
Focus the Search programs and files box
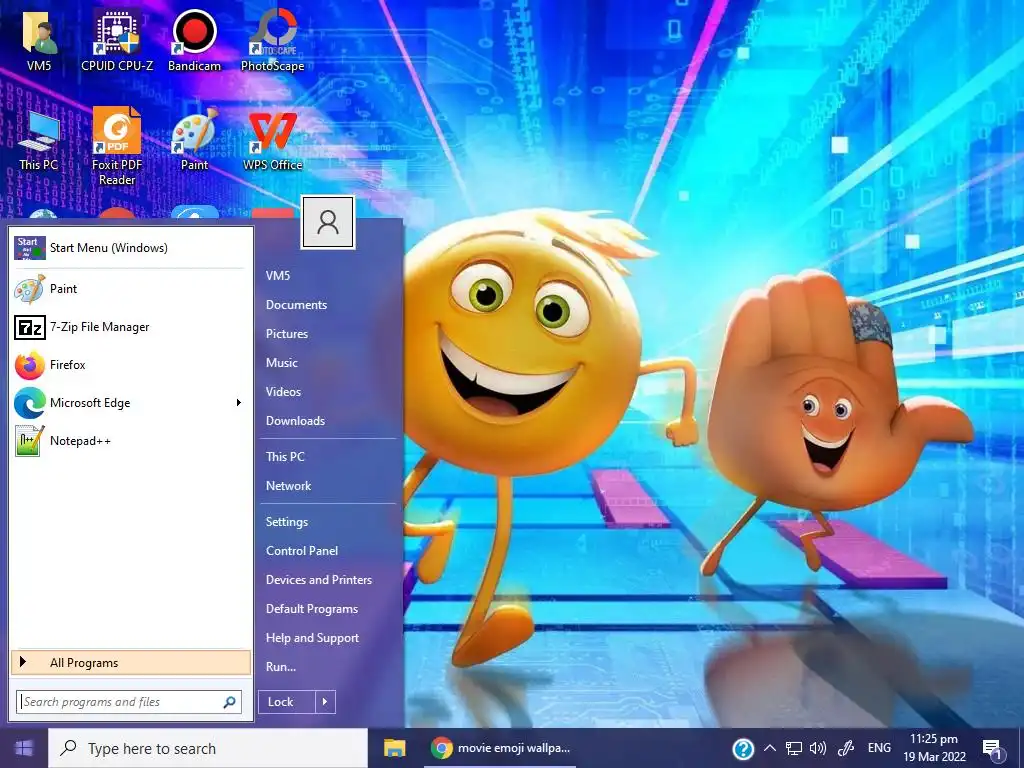coord(129,702)
